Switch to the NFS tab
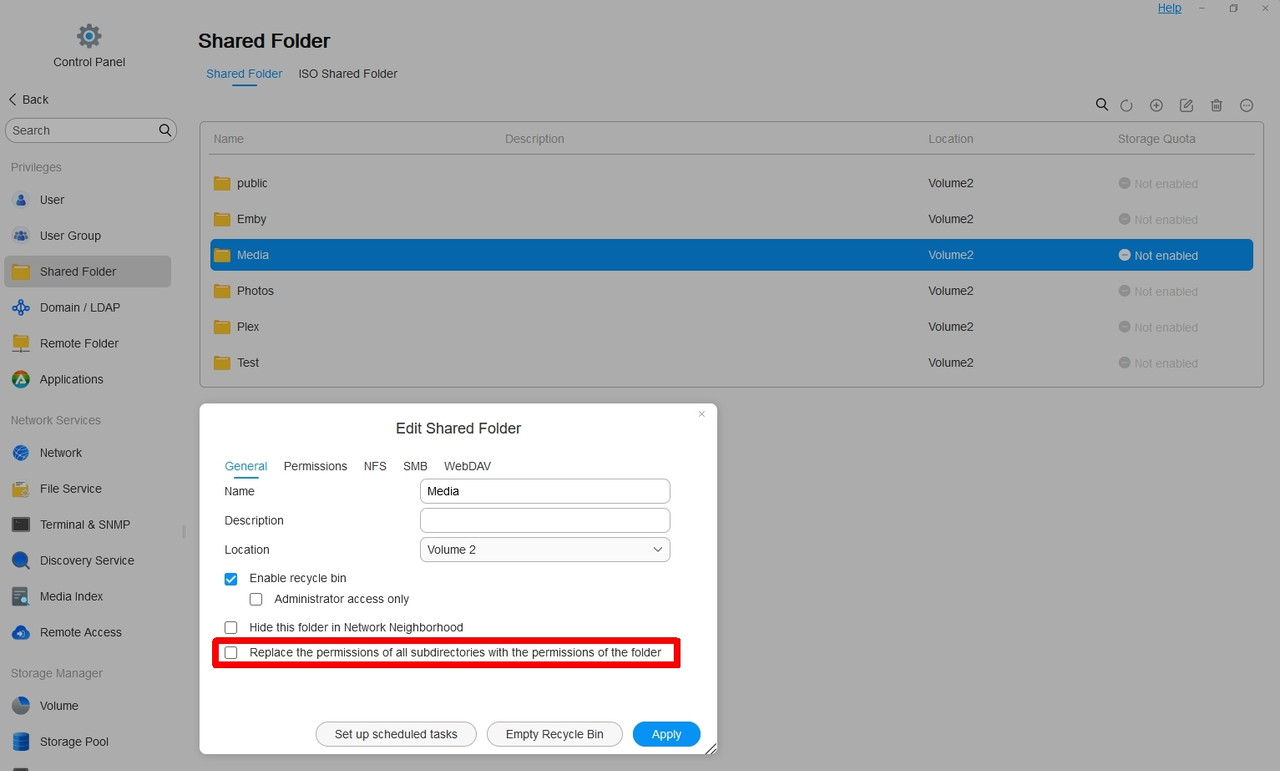This screenshot has width=1280, height=771. click(375, 467)
